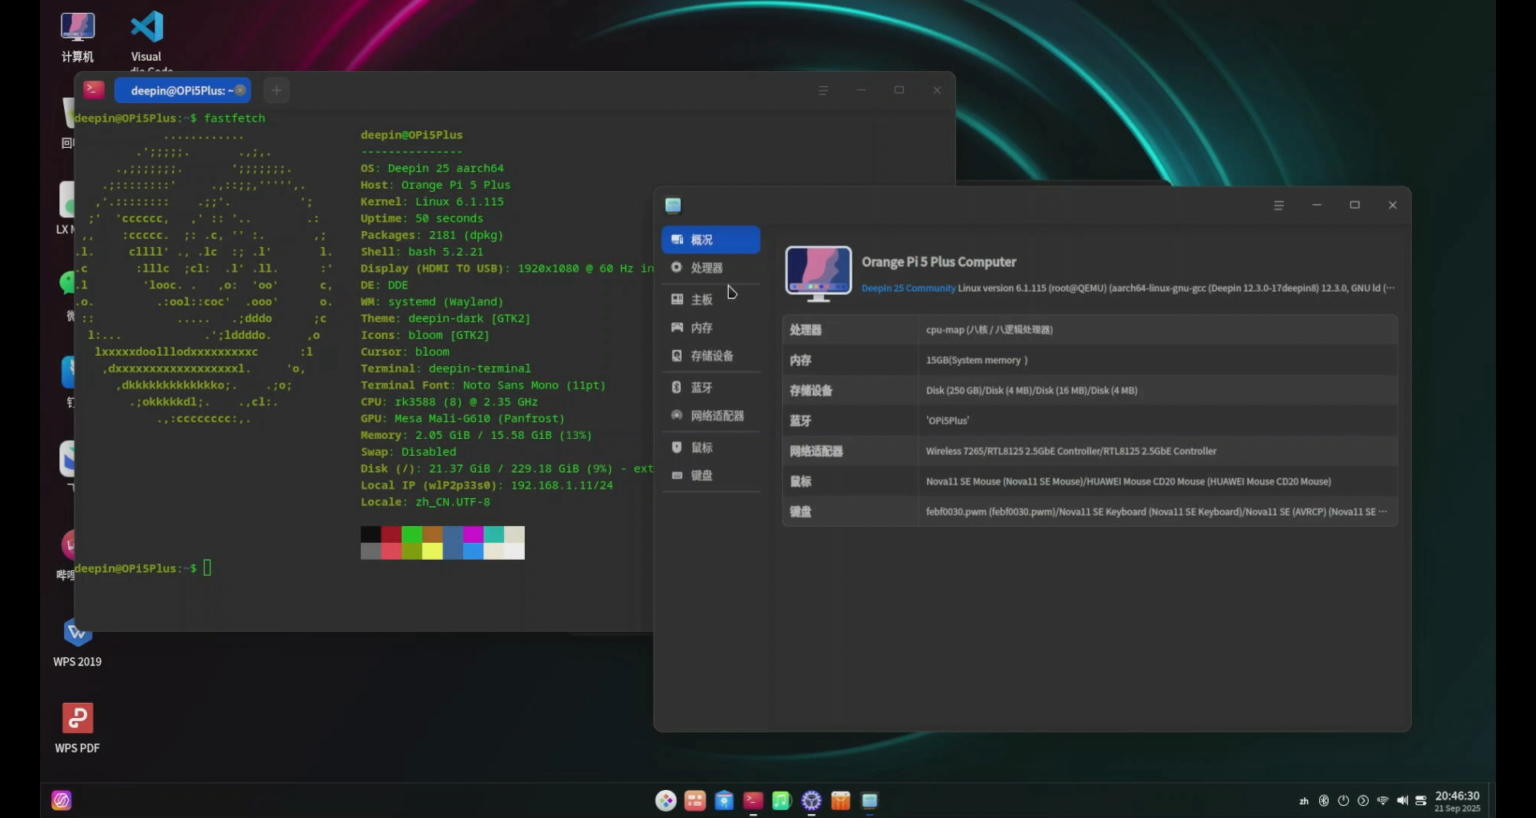1536x818 pixels.
Task: Launch the music player from the dock
Action: pos(782,801)
